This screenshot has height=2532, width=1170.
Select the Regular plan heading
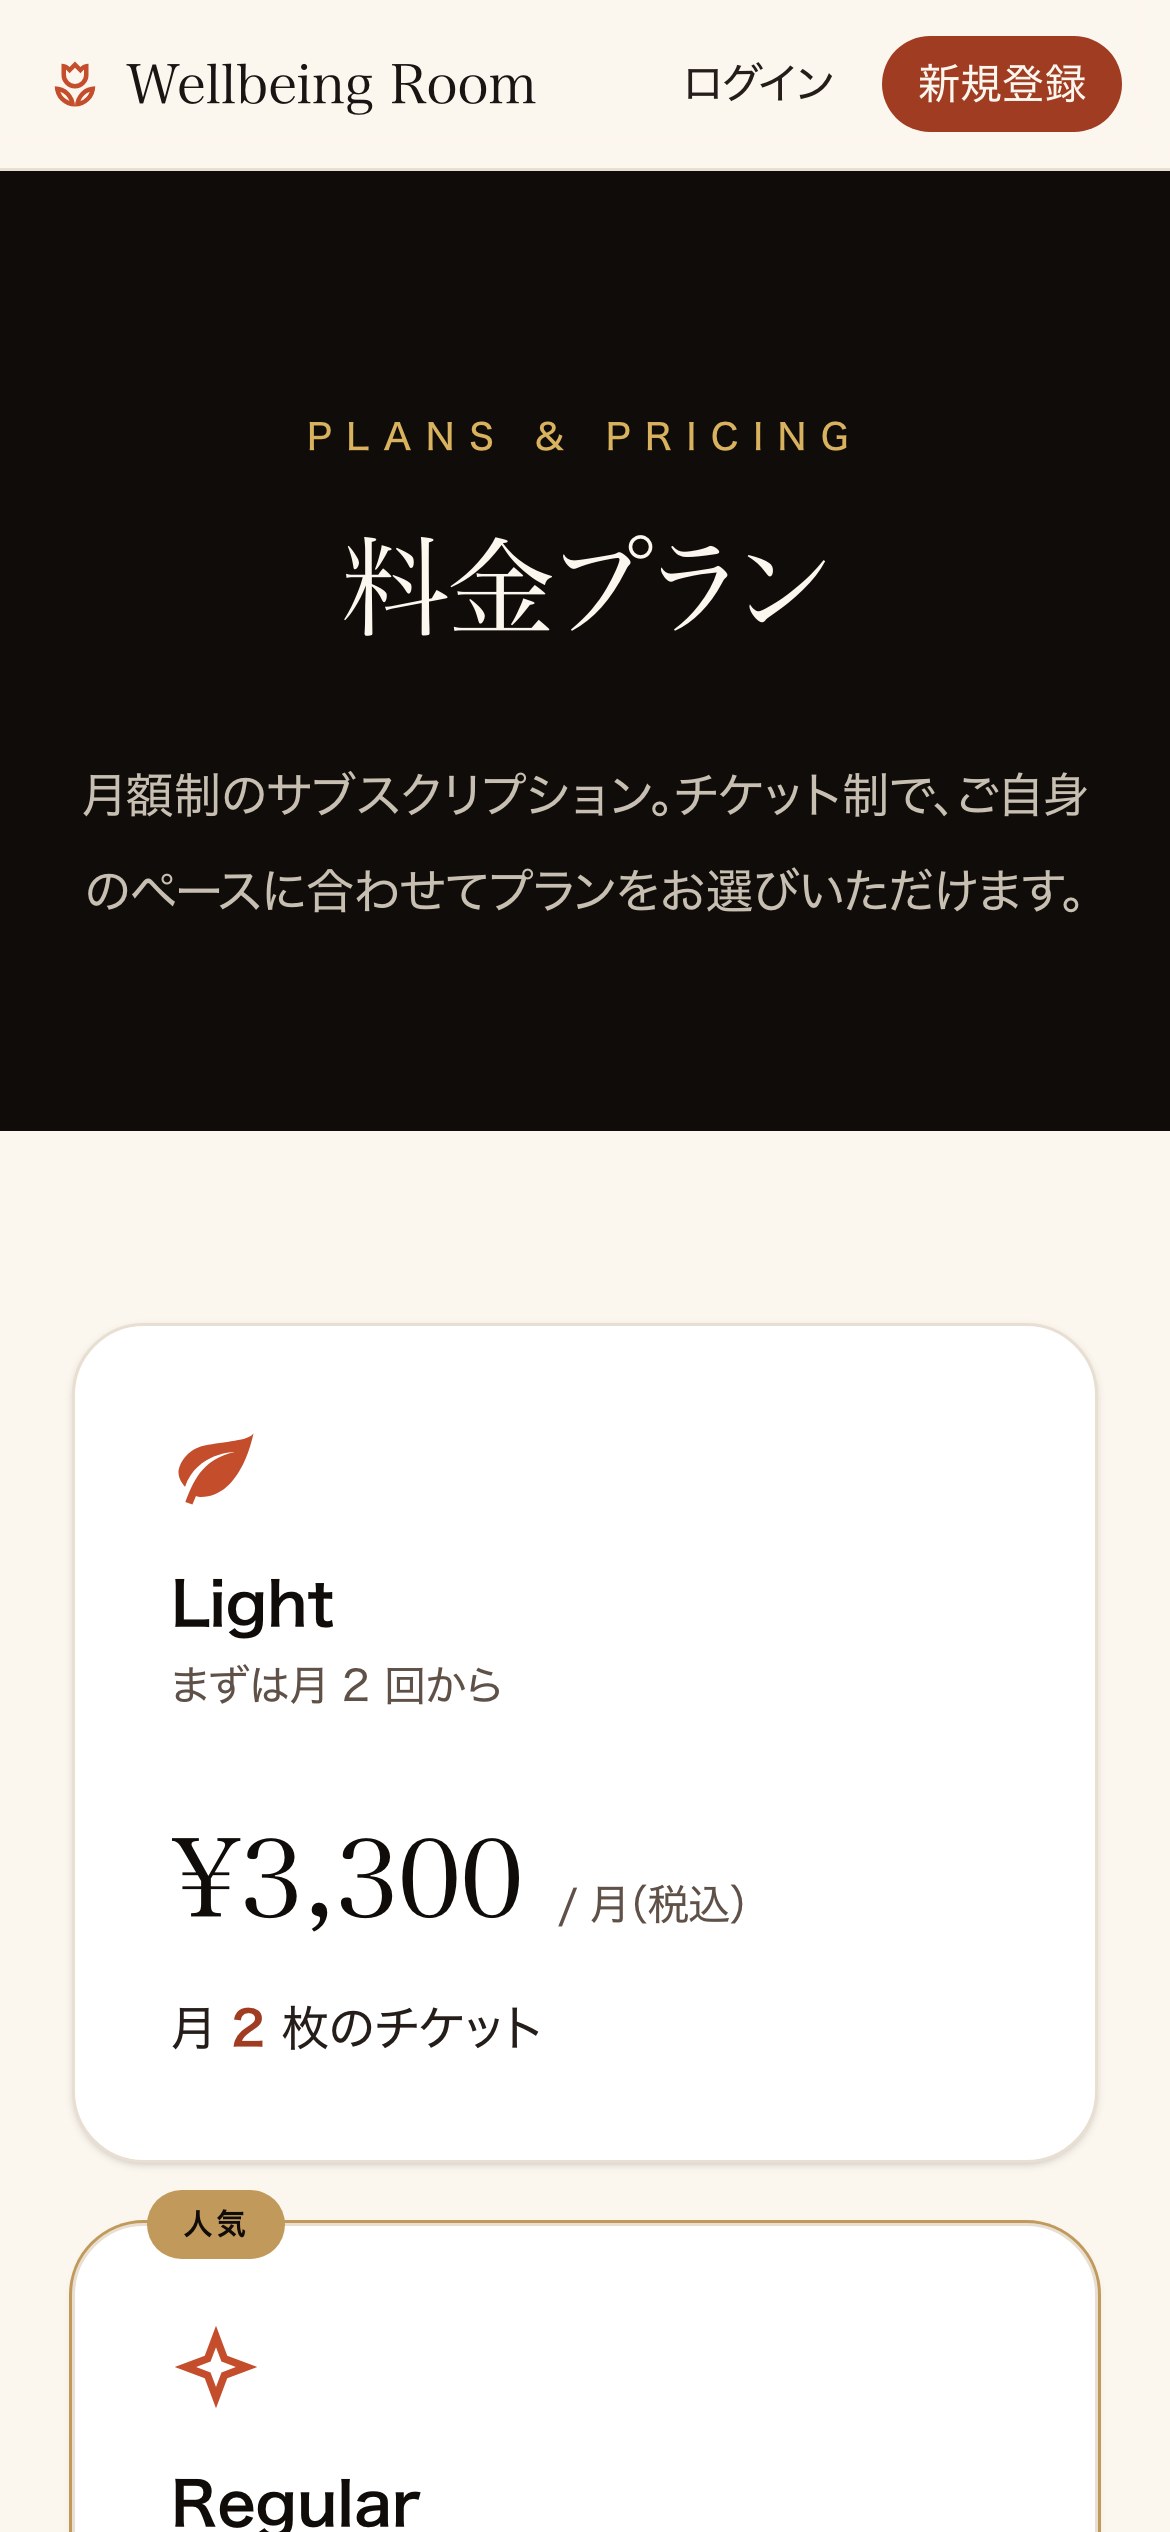point(296,2503)
